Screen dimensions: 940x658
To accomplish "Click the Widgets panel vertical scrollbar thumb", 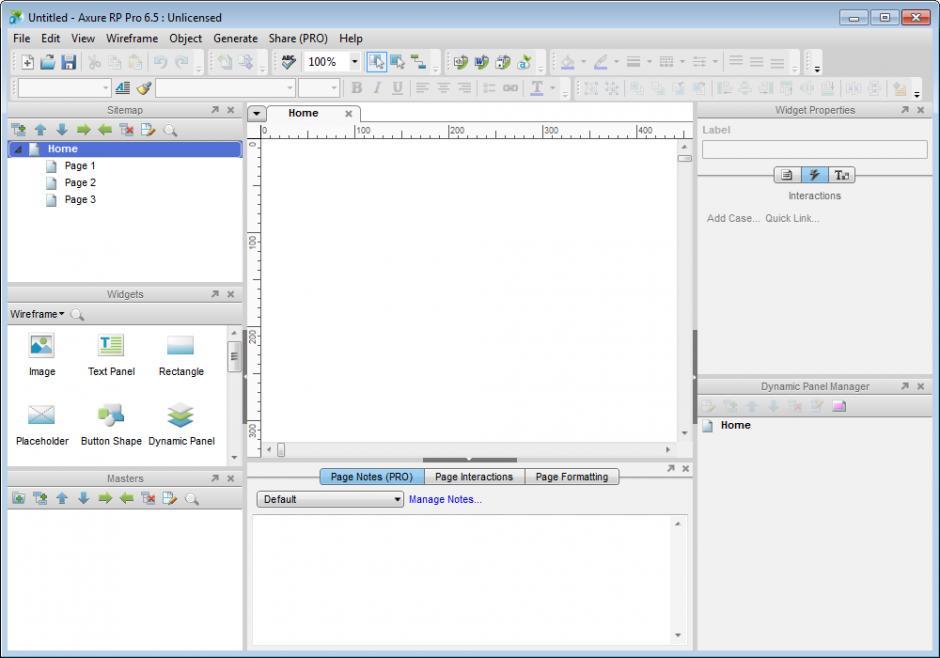I will [234, 356].
